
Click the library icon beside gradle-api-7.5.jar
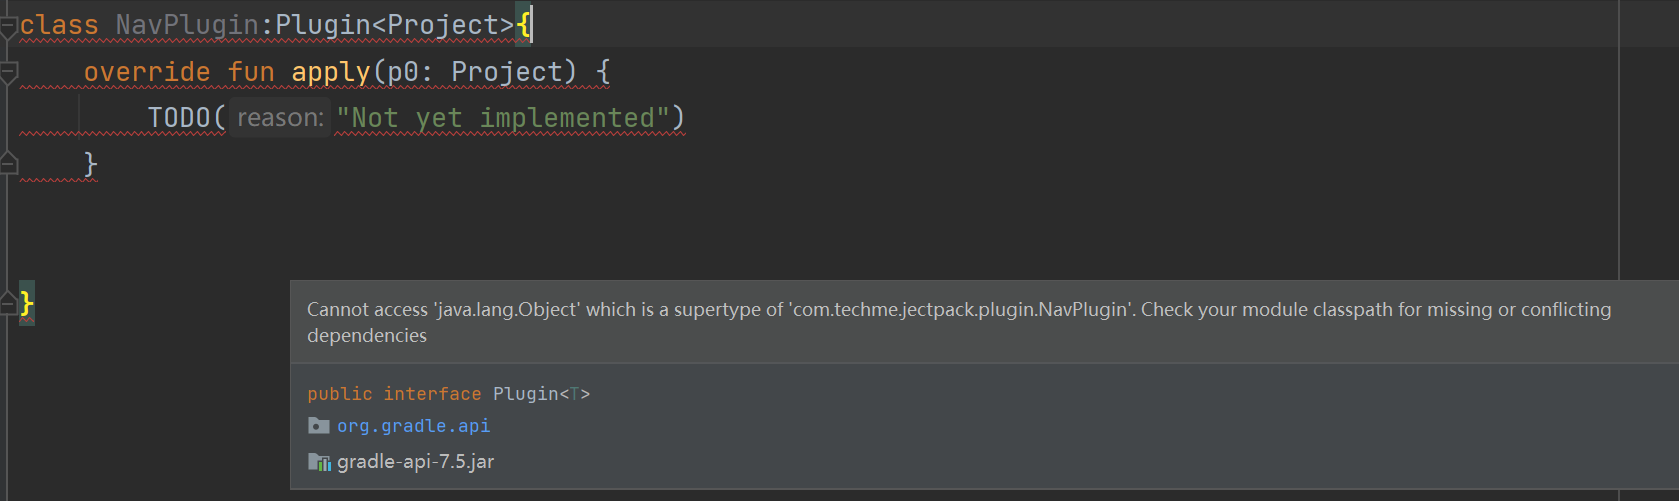319,462
